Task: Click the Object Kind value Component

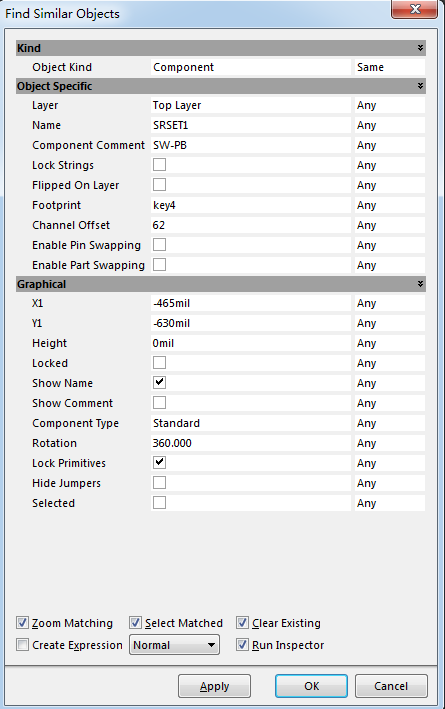Action: pos(251,67)
